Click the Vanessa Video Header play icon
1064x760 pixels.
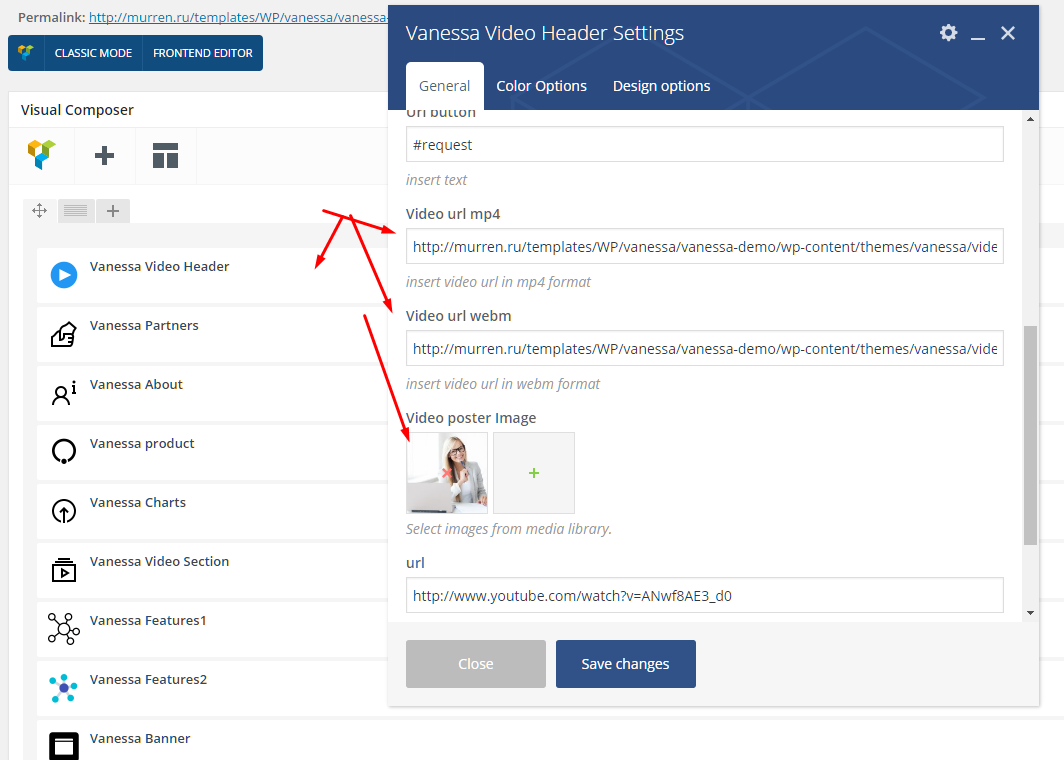(64, 275)
